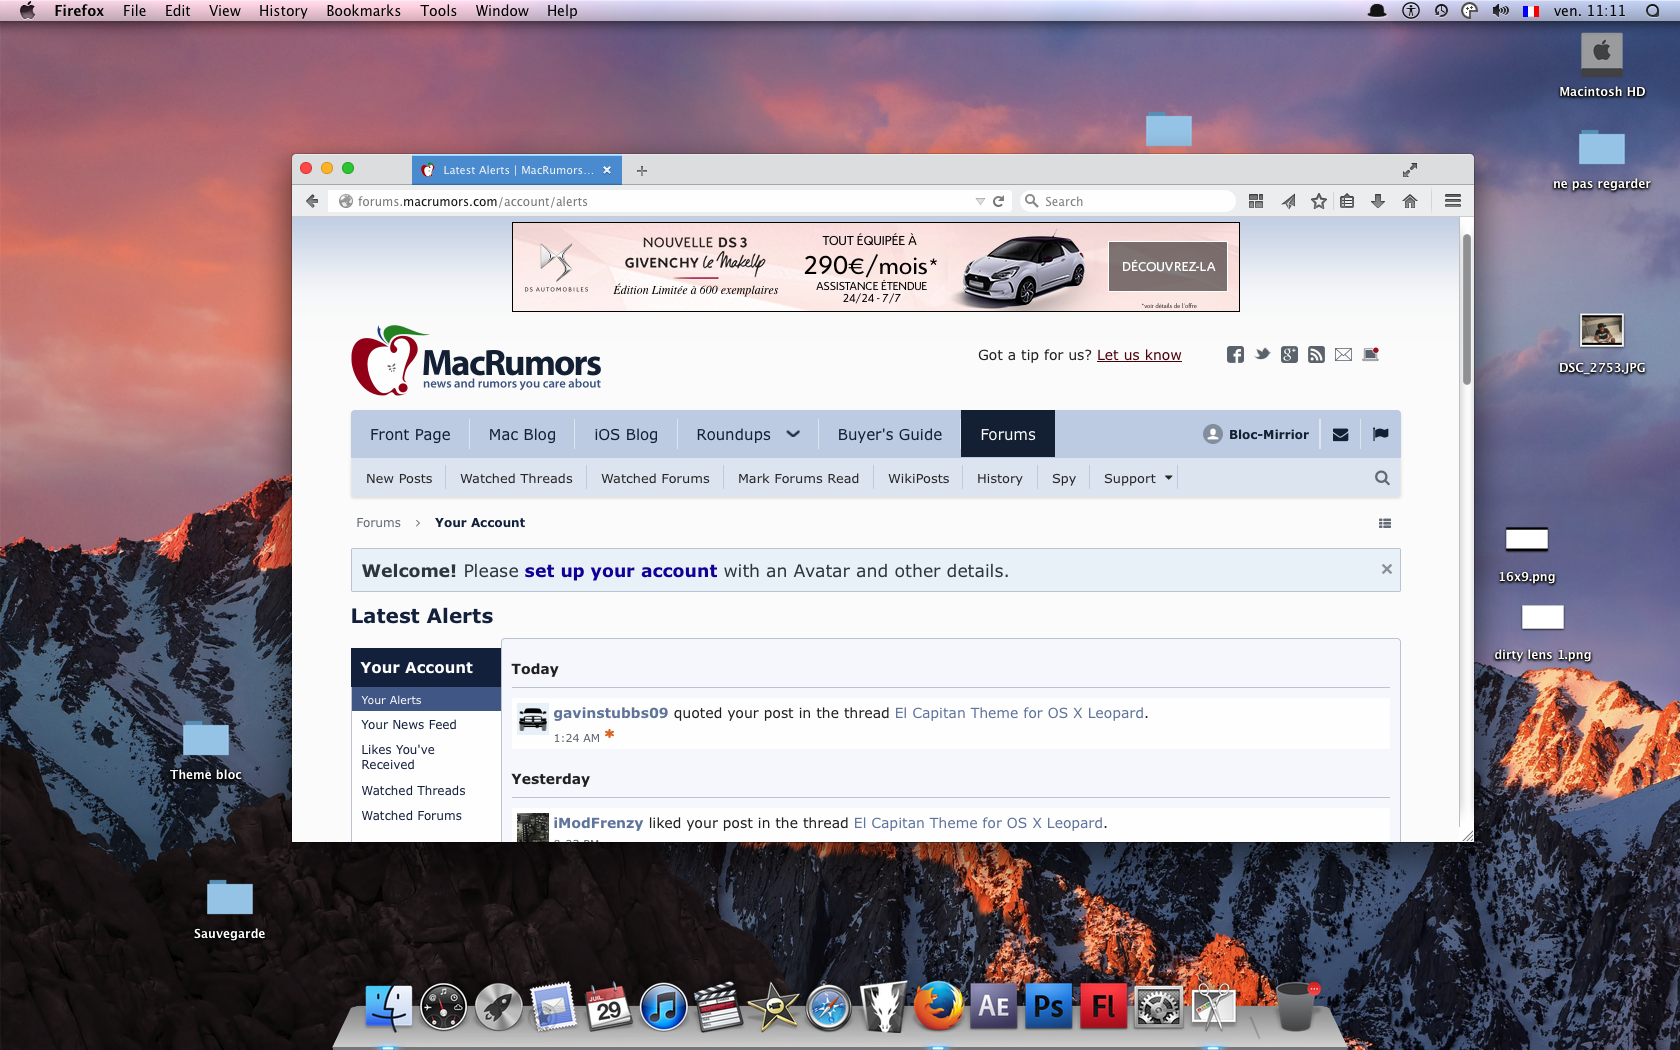The width and height of the screenshot is (1680, 1050).
Task: Open the Bloc-Mirrior account menu
Action: pyautogui.click(x=1256, y=434)
